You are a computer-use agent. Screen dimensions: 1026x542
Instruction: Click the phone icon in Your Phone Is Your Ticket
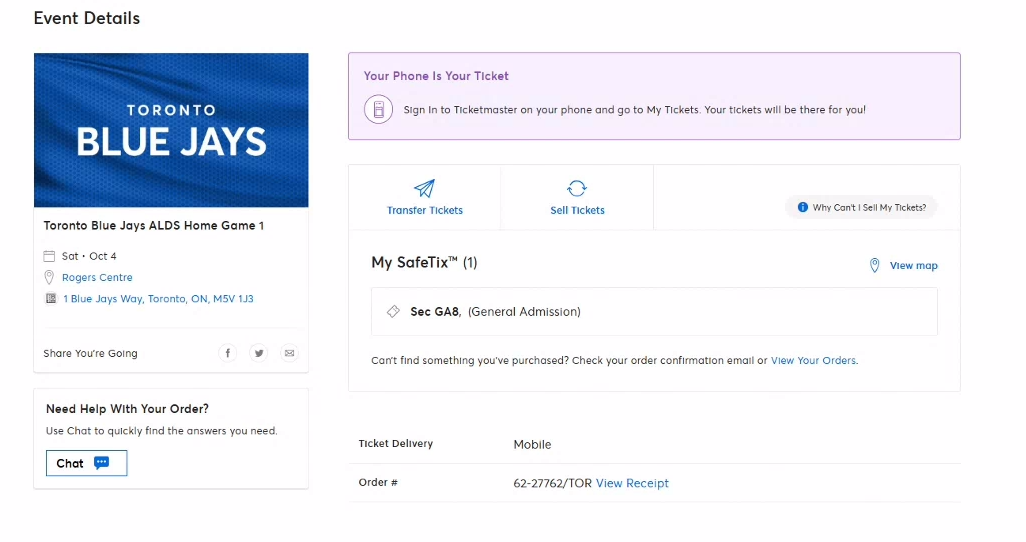(x=378, y=109)
